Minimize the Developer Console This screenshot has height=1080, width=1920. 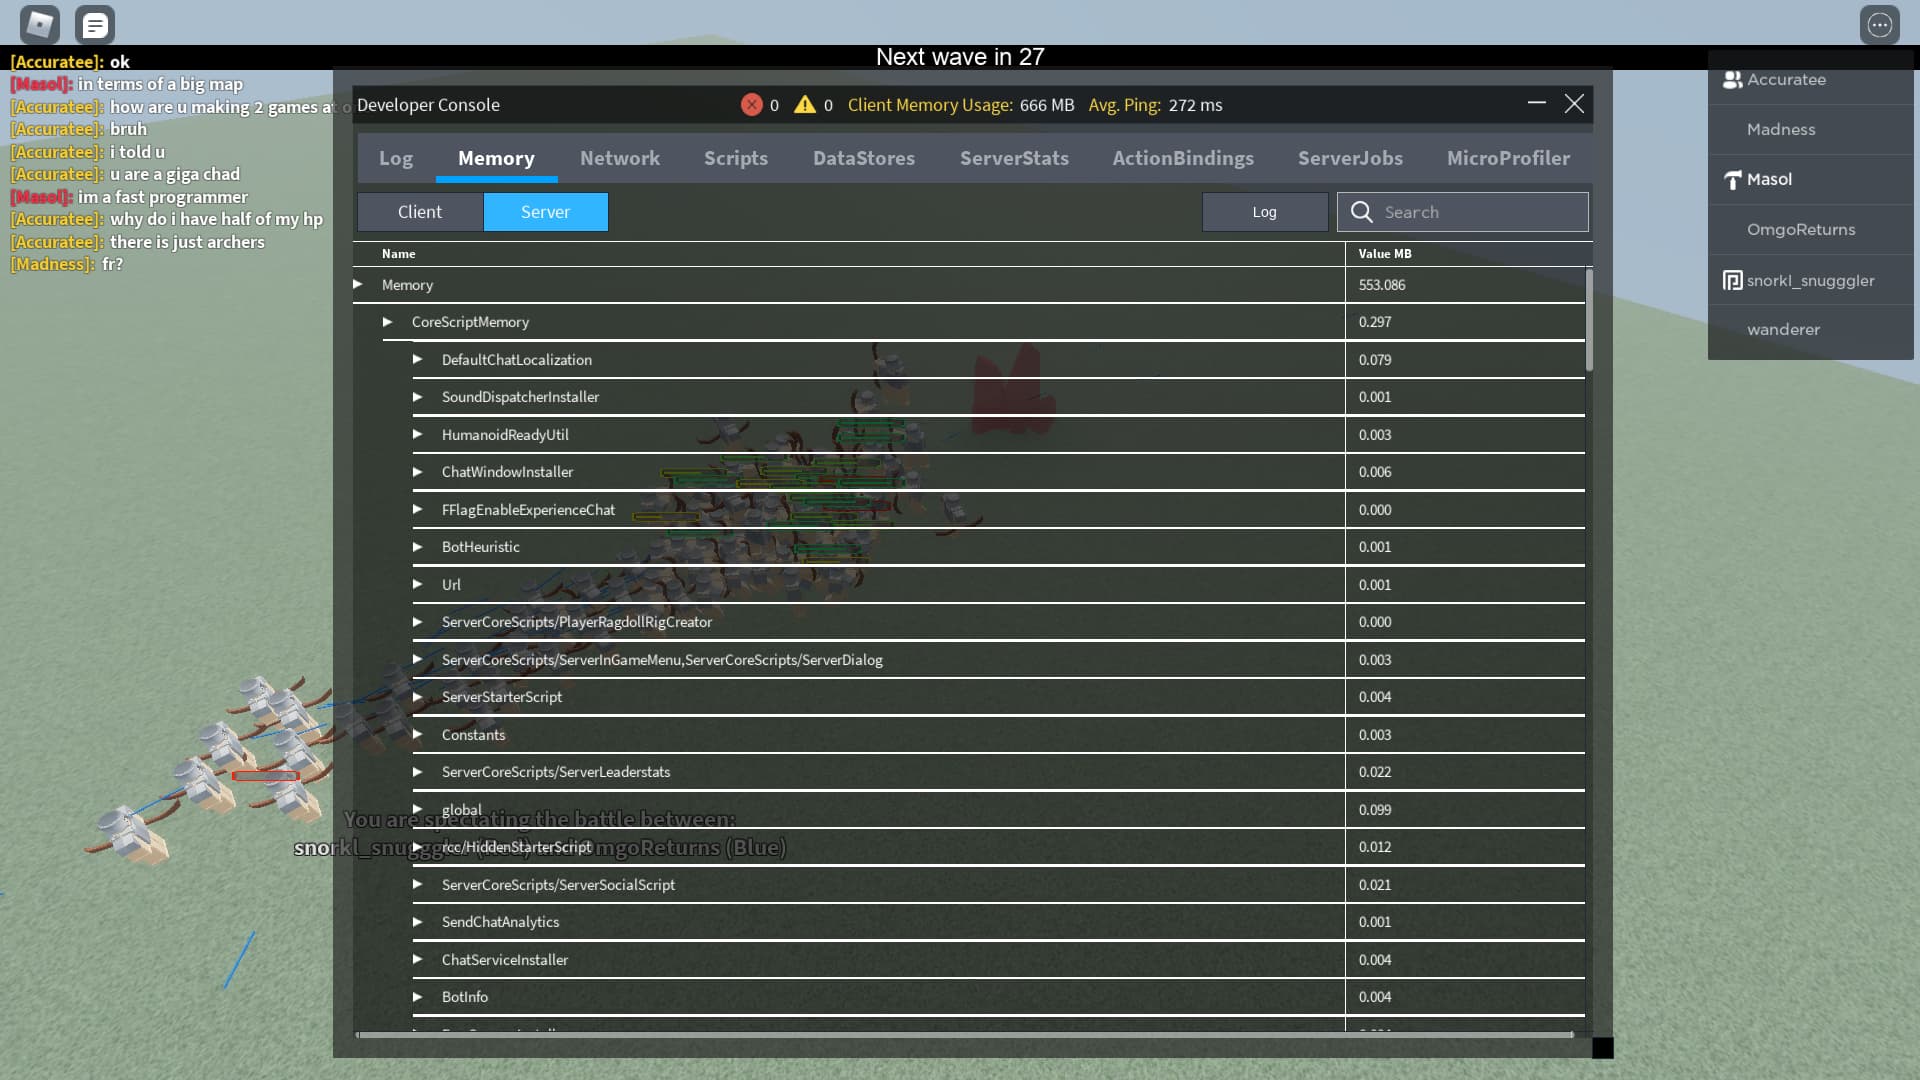1537,103
